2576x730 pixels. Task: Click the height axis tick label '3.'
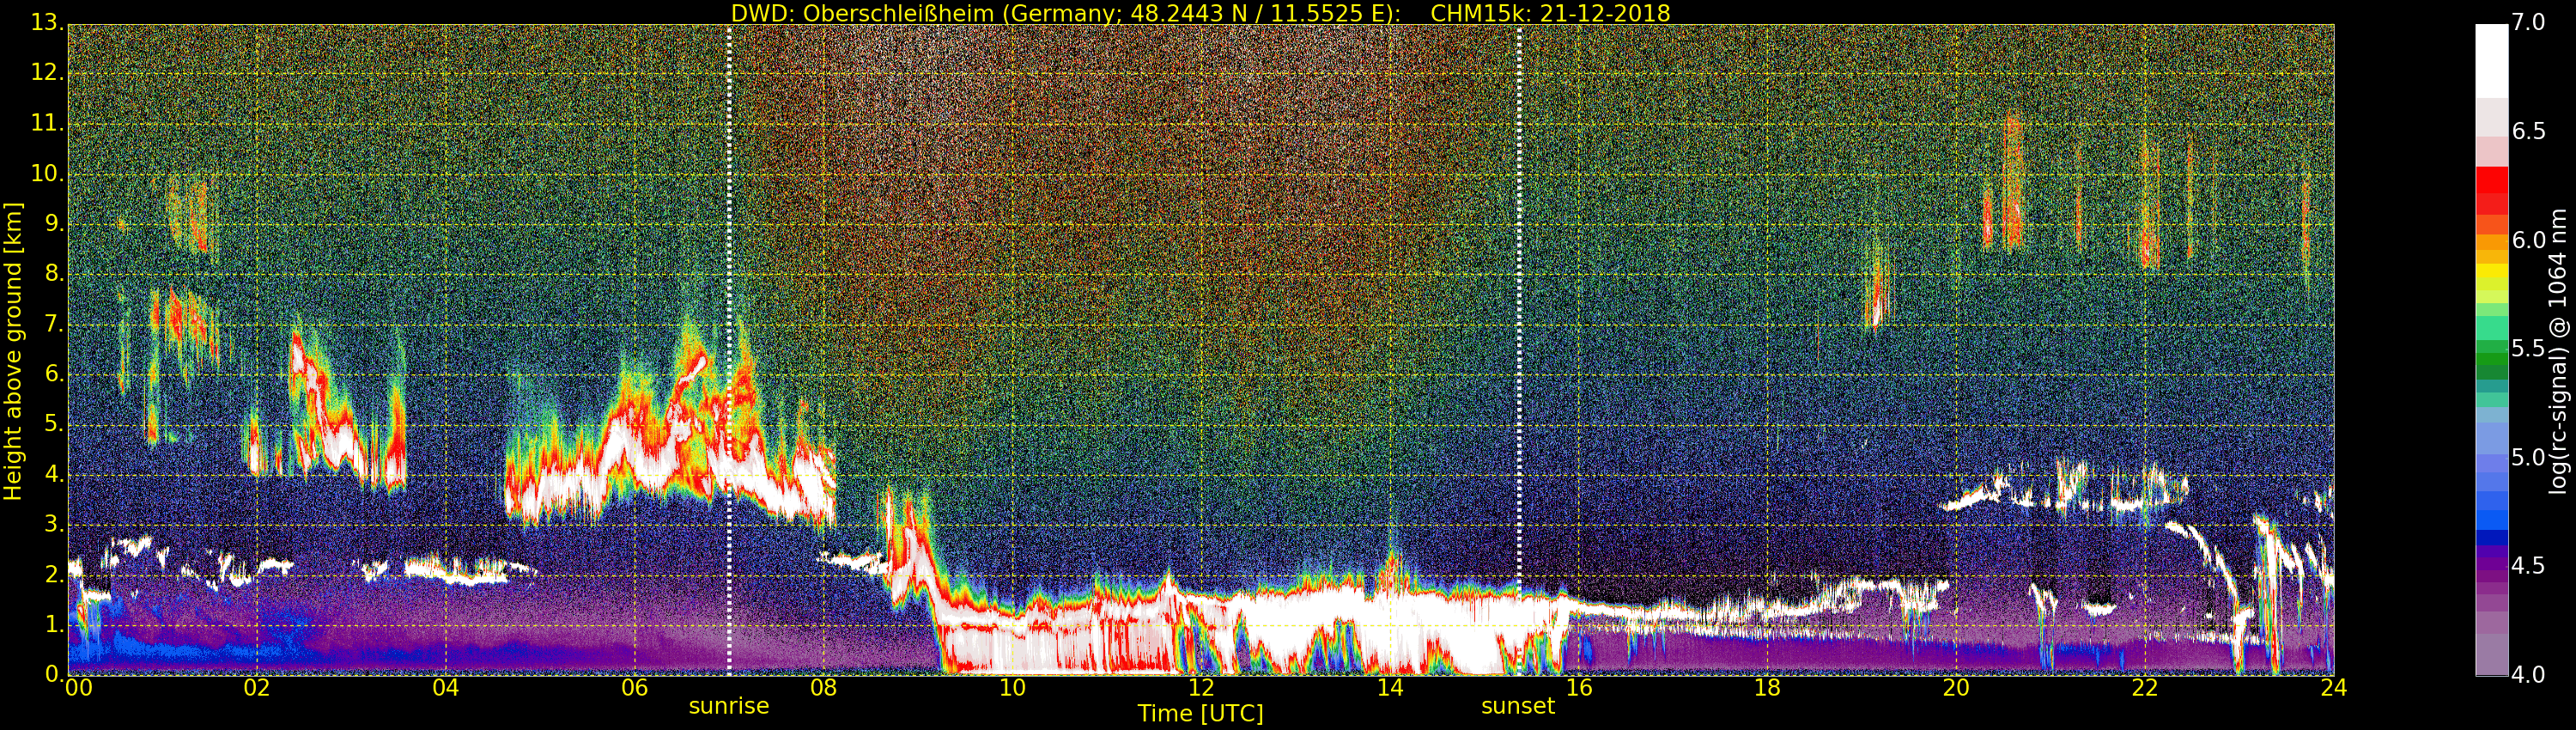(x=54, y=524)
